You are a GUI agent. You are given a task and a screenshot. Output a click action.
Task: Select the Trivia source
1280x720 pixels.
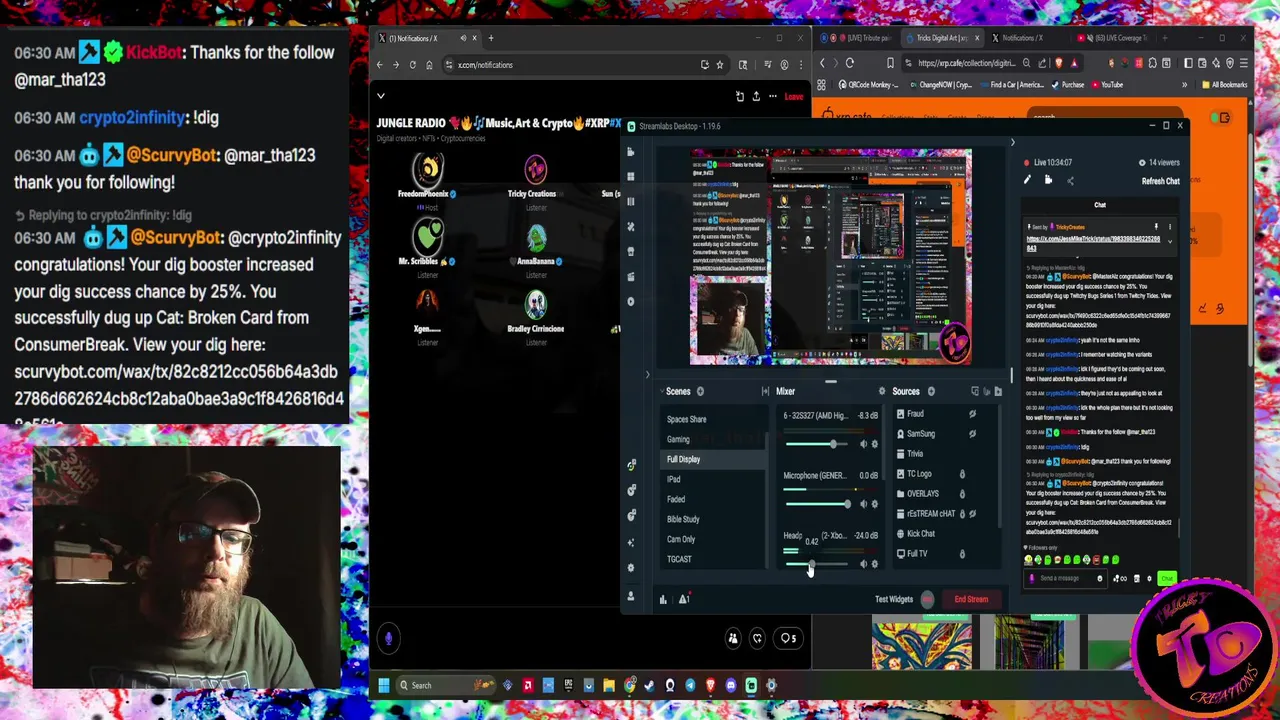(915, 454)
